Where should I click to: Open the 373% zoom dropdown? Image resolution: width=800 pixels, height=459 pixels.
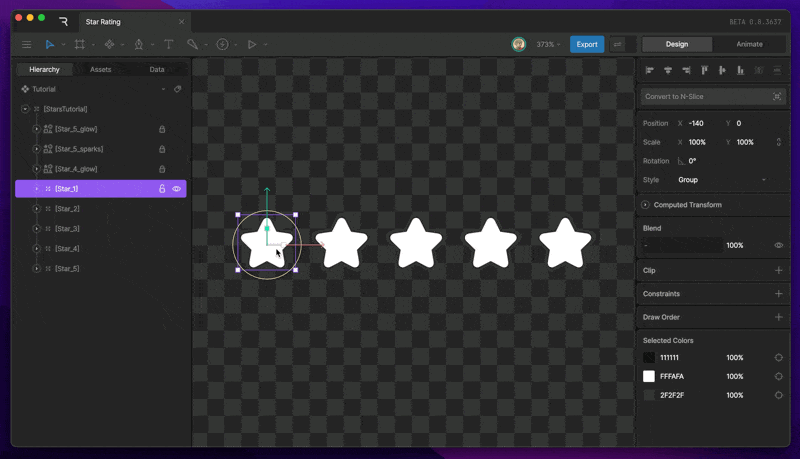point(548,44)
